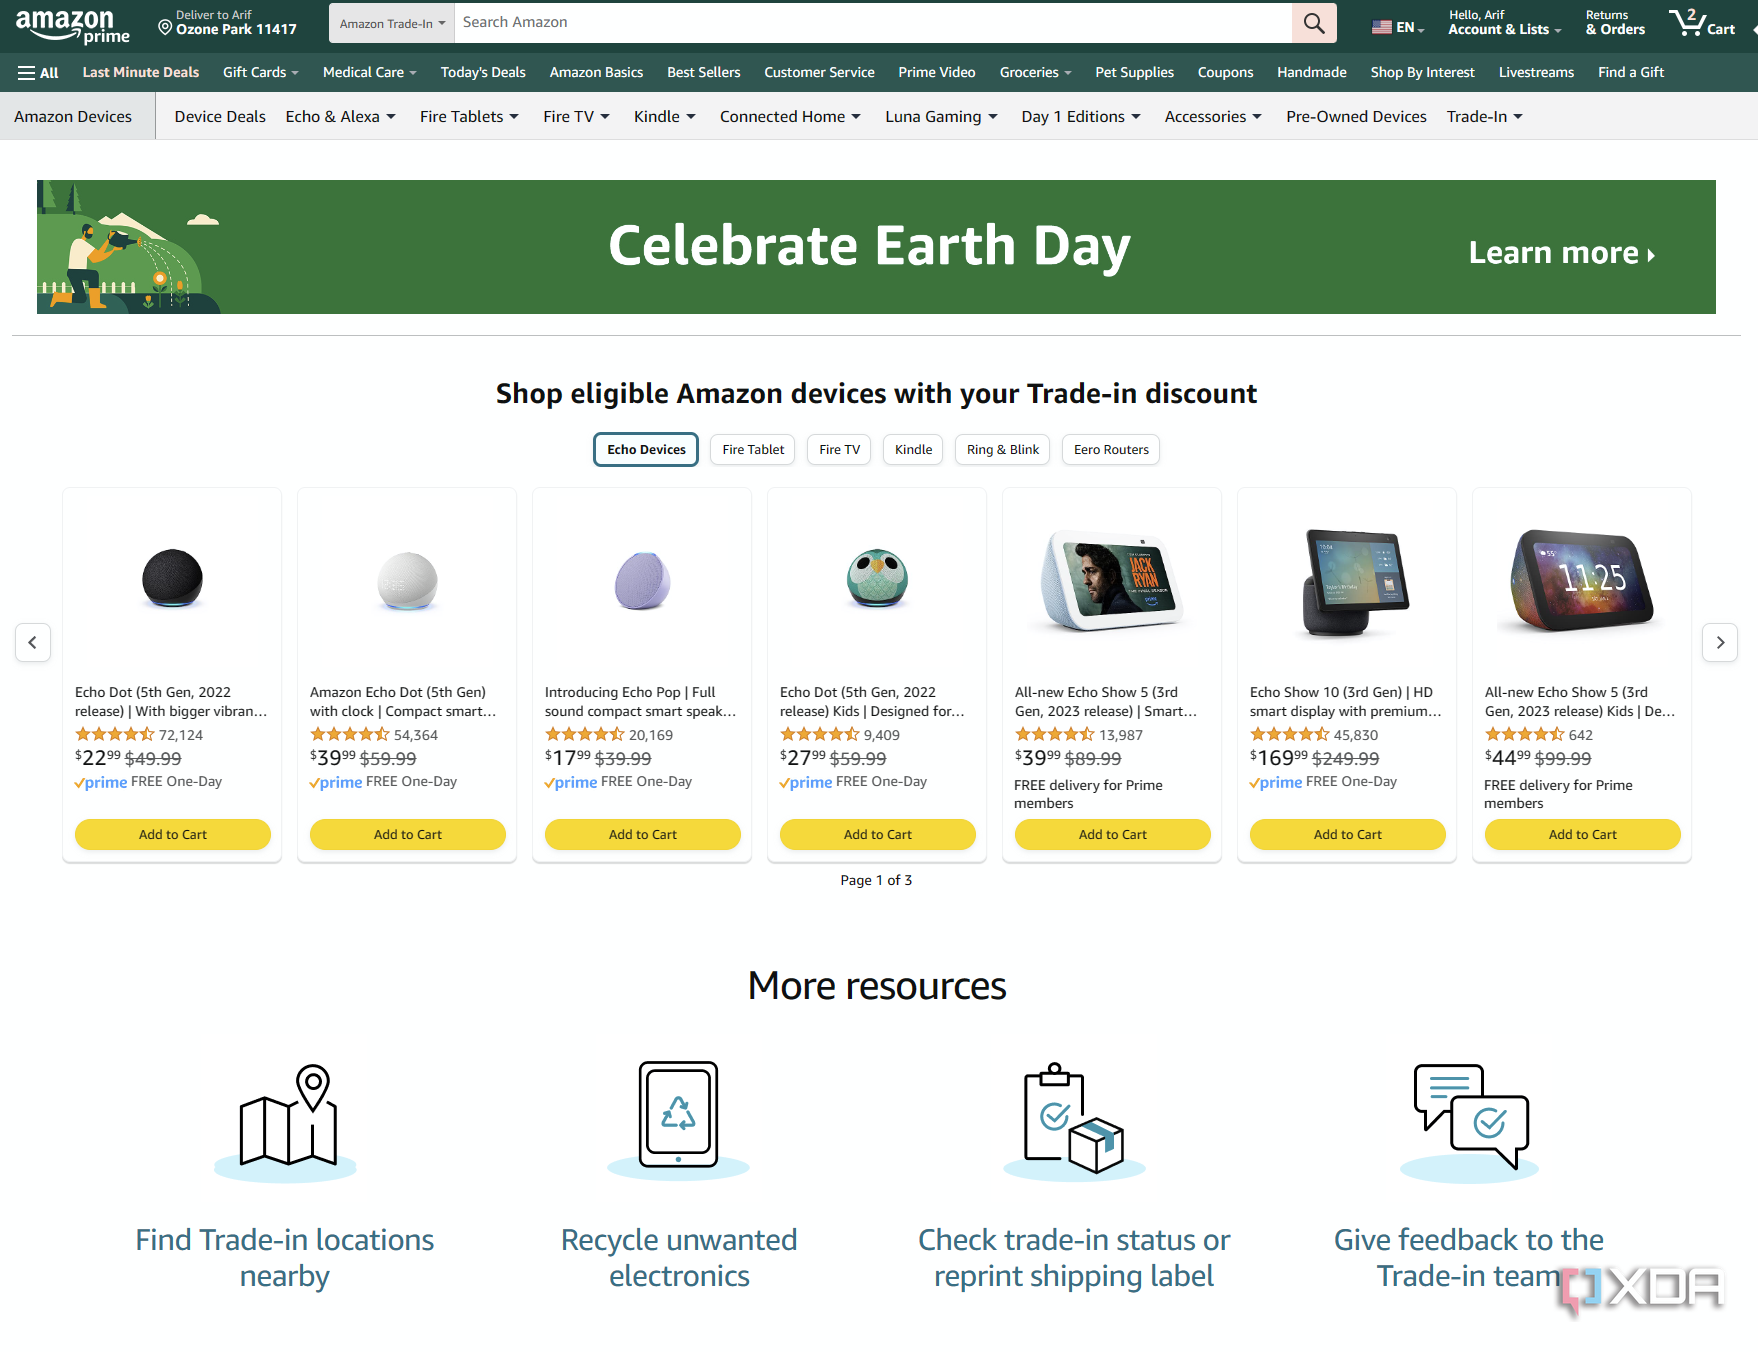Add Echo Show 10 to cart

pyautogui.click(x=1348, y=834)
